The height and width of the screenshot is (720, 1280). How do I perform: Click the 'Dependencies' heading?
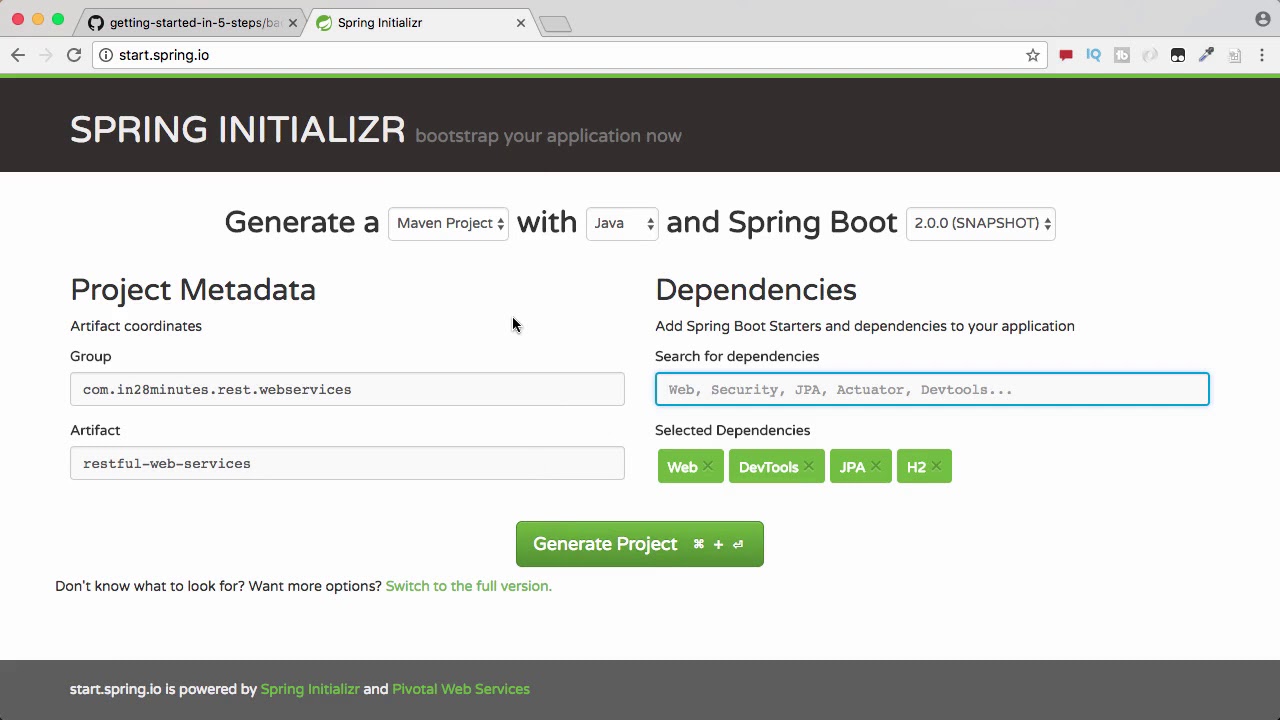point(756,290)
